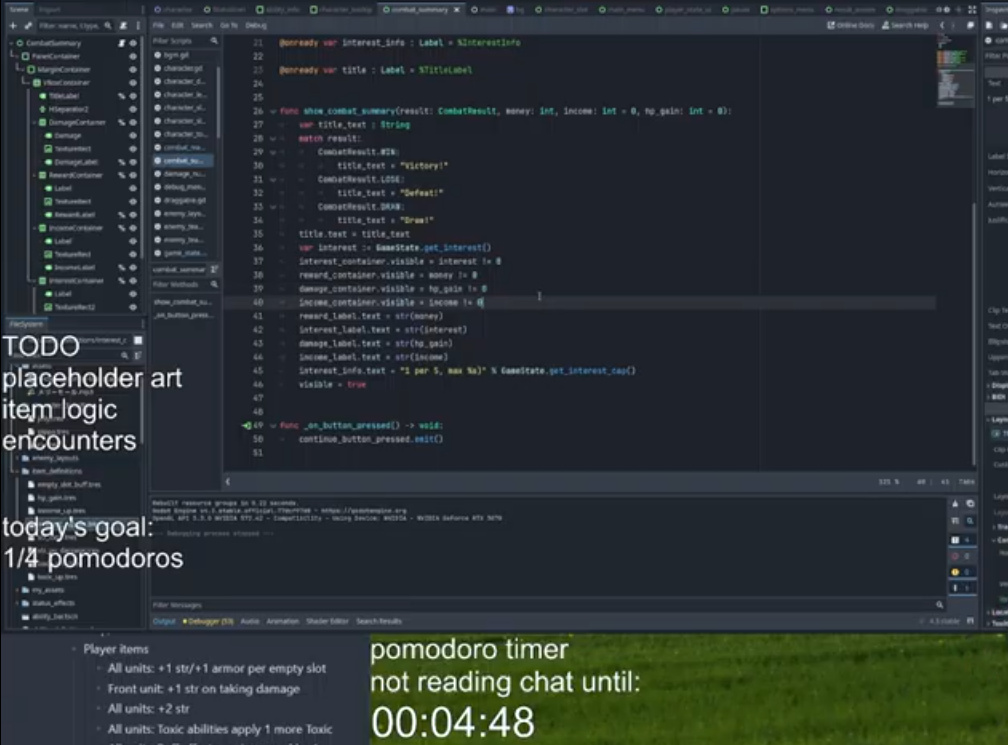Click the add new node plus icon
This screenshot has height=745, width=1008.
coord(13,25)
